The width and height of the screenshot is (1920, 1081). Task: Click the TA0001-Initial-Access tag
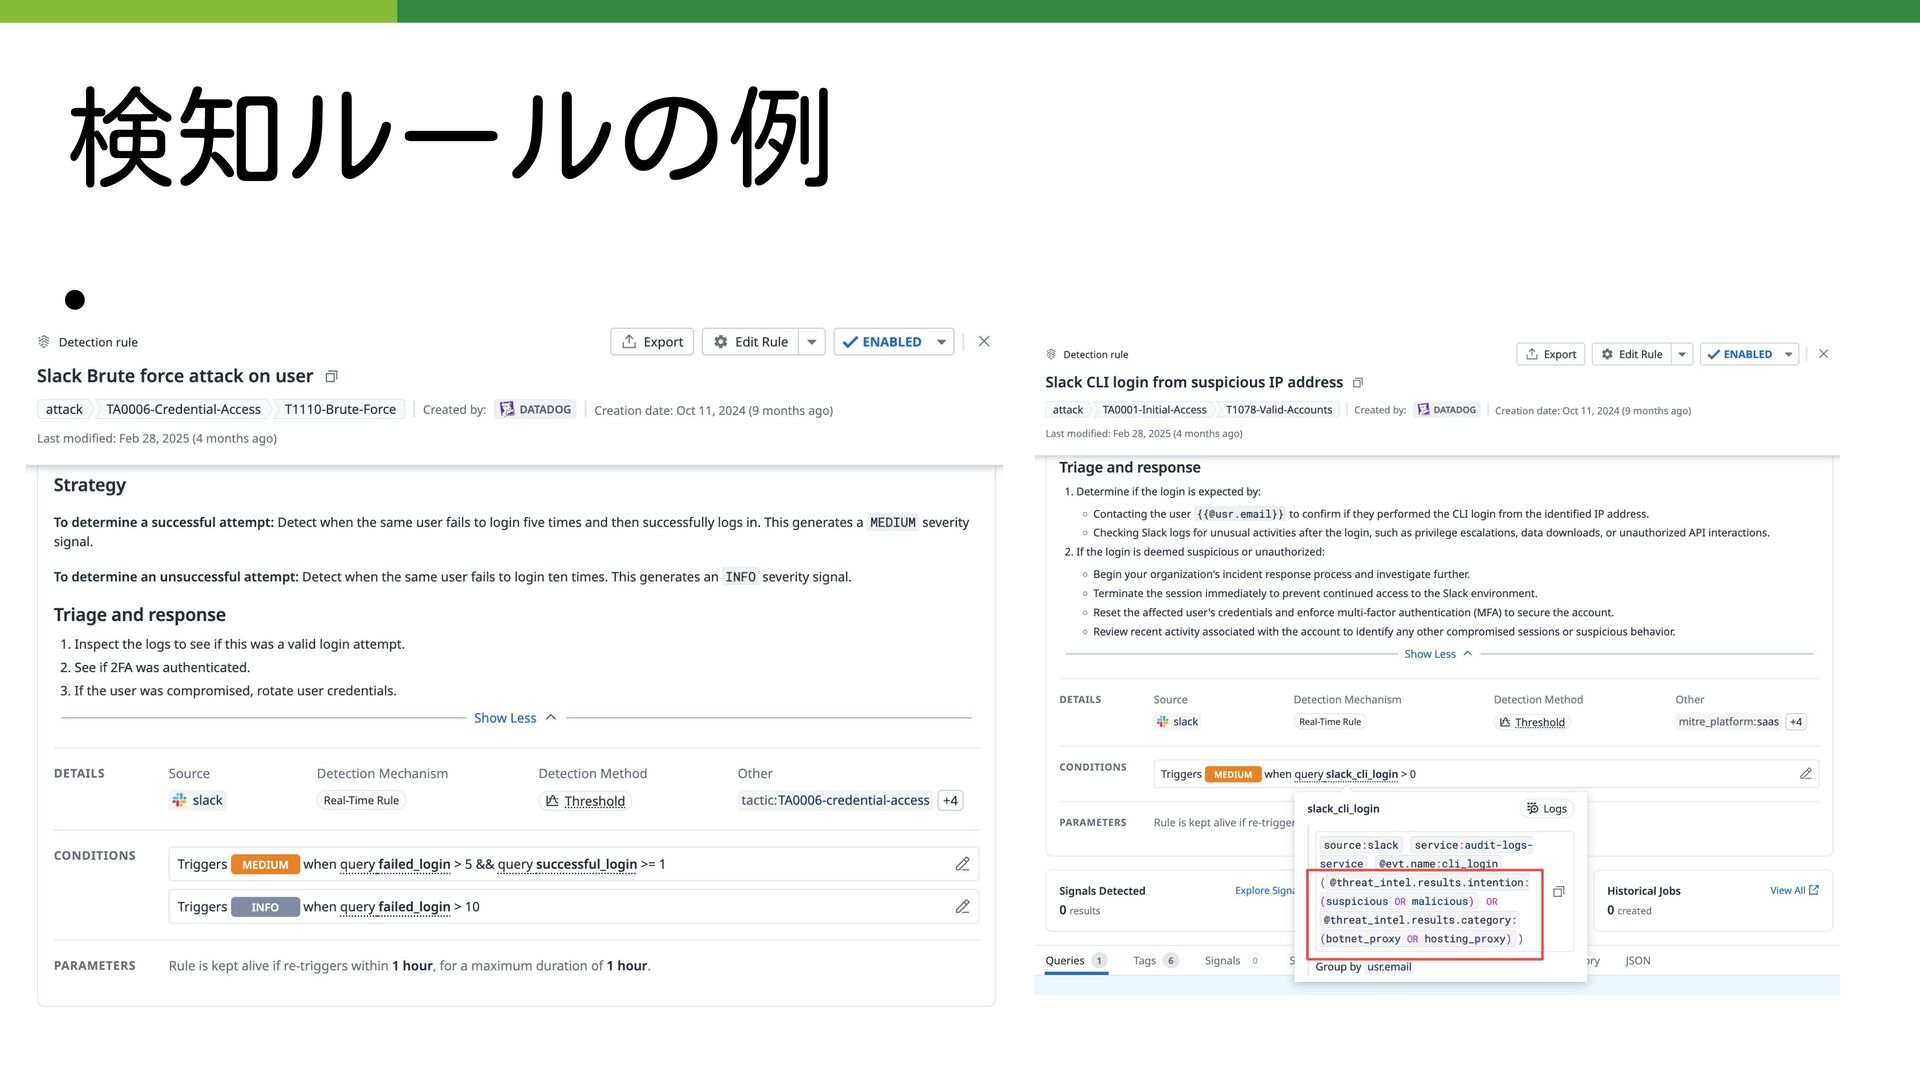[x=1154, y=410]
